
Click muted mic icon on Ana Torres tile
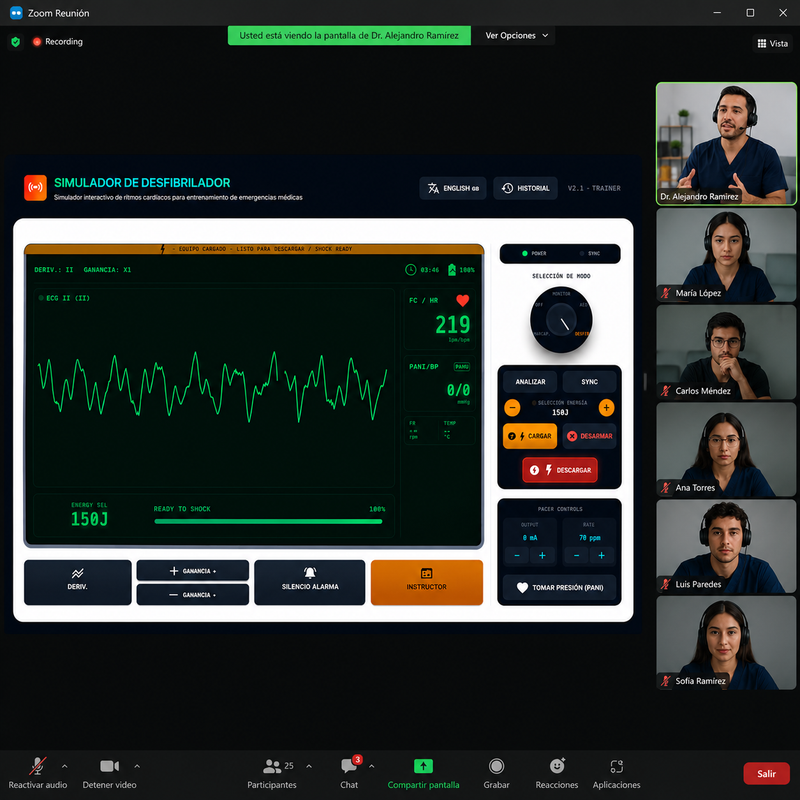pos(665,488)
